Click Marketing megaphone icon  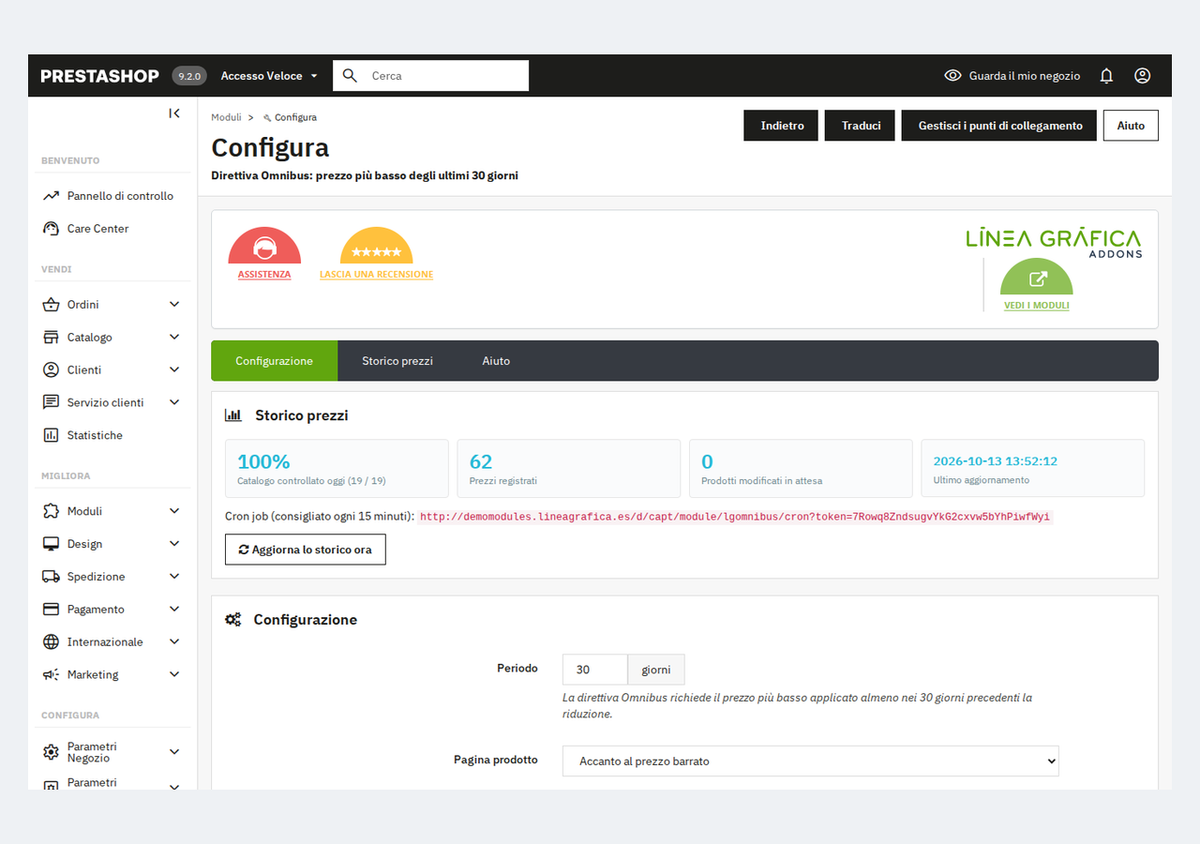tap(51, 675)
